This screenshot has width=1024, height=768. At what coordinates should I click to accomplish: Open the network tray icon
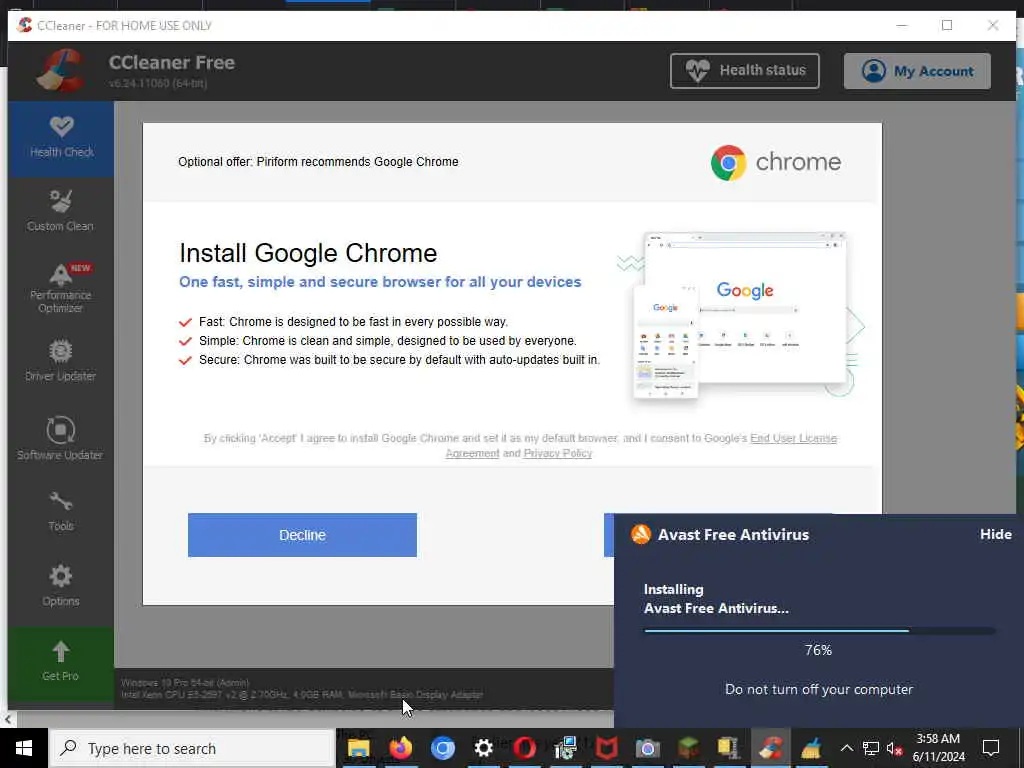point(871,748)
